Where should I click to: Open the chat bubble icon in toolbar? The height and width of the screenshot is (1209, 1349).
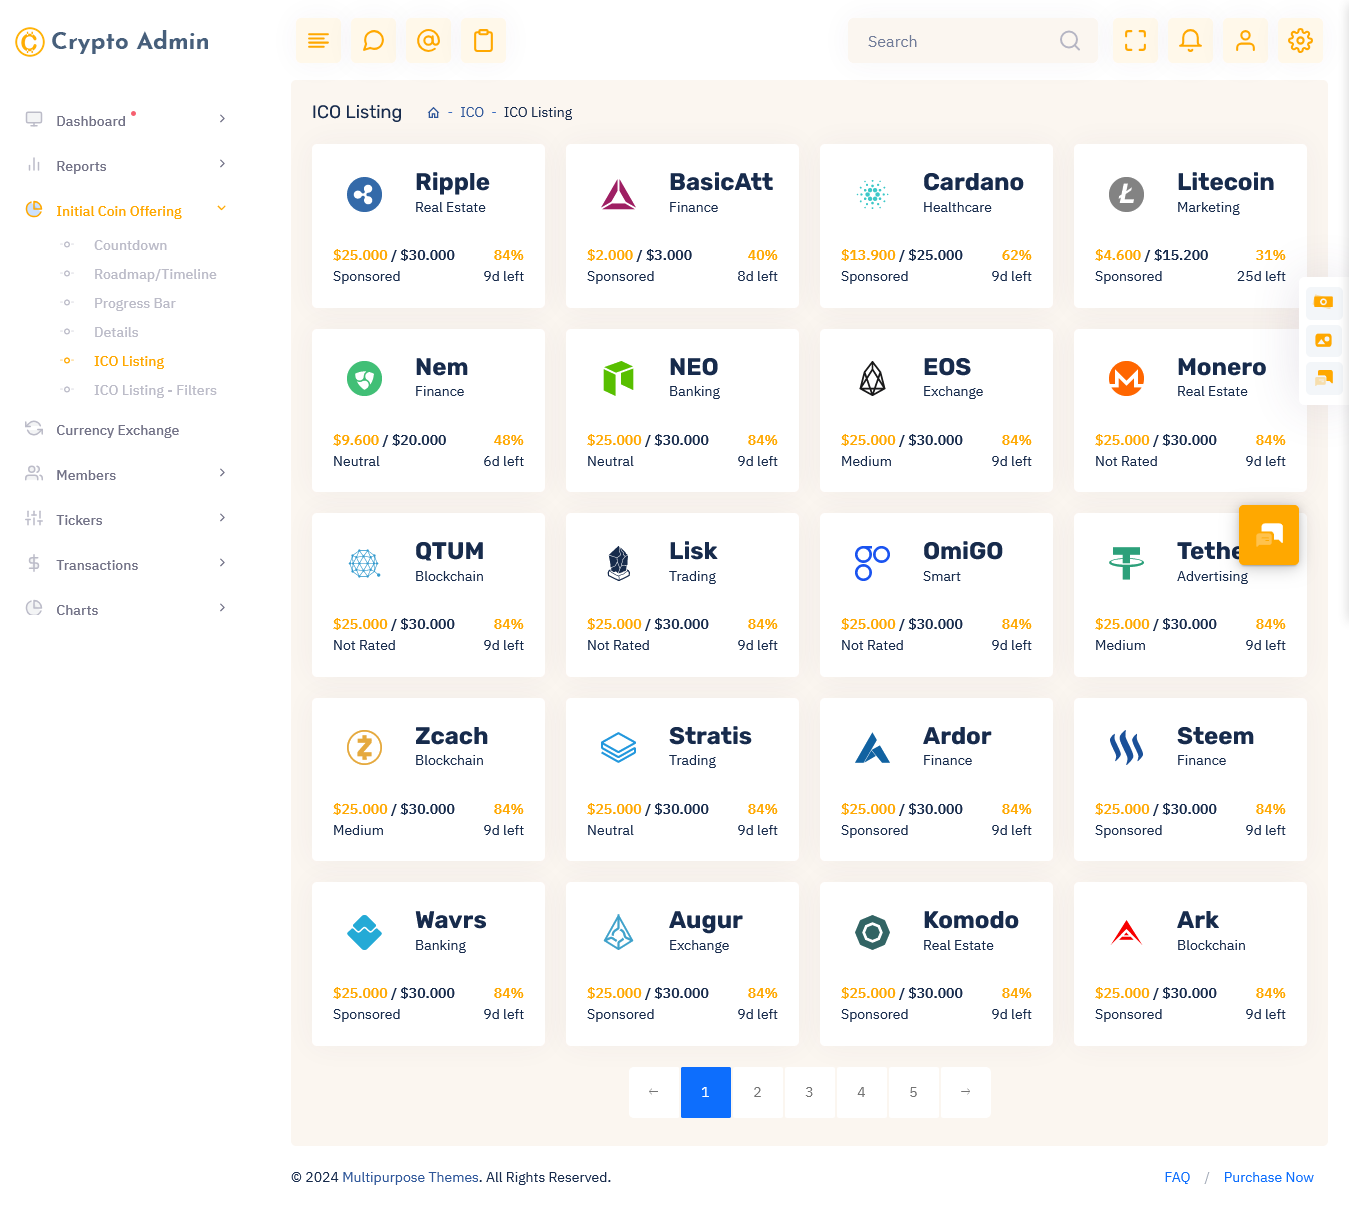(x=373, y=41)
